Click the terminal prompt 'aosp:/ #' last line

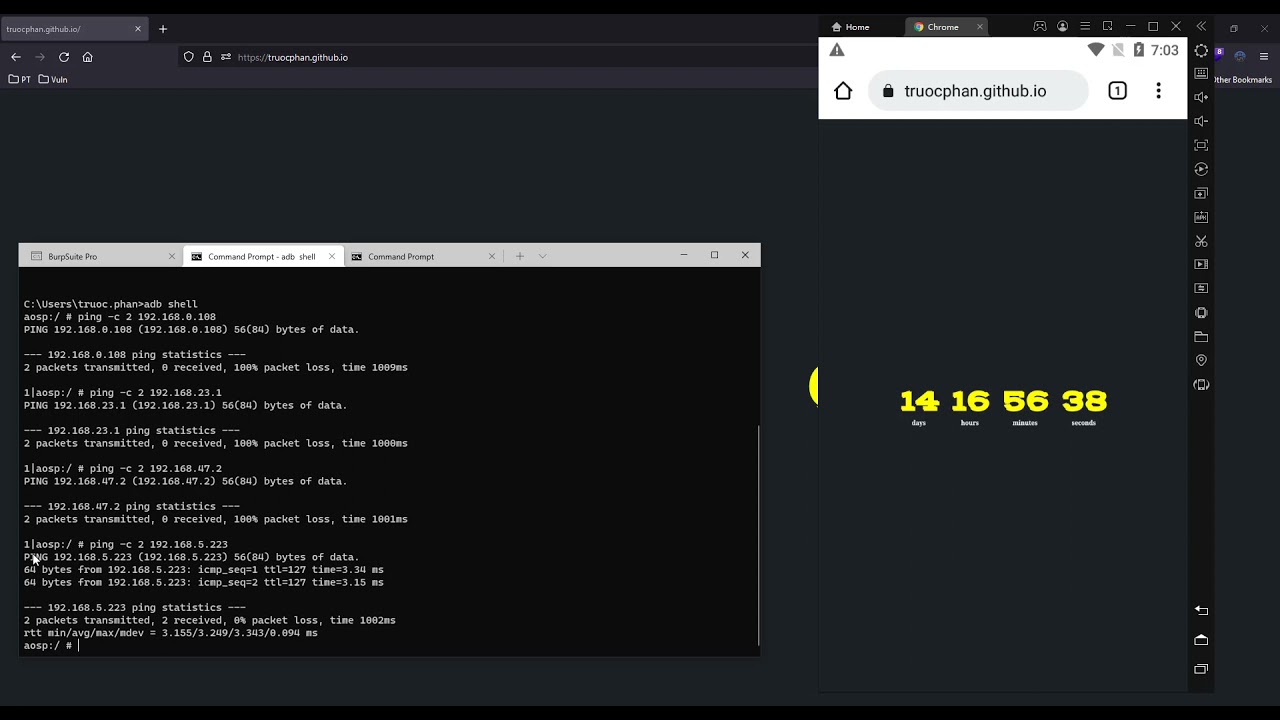click(x=48, y=646)
